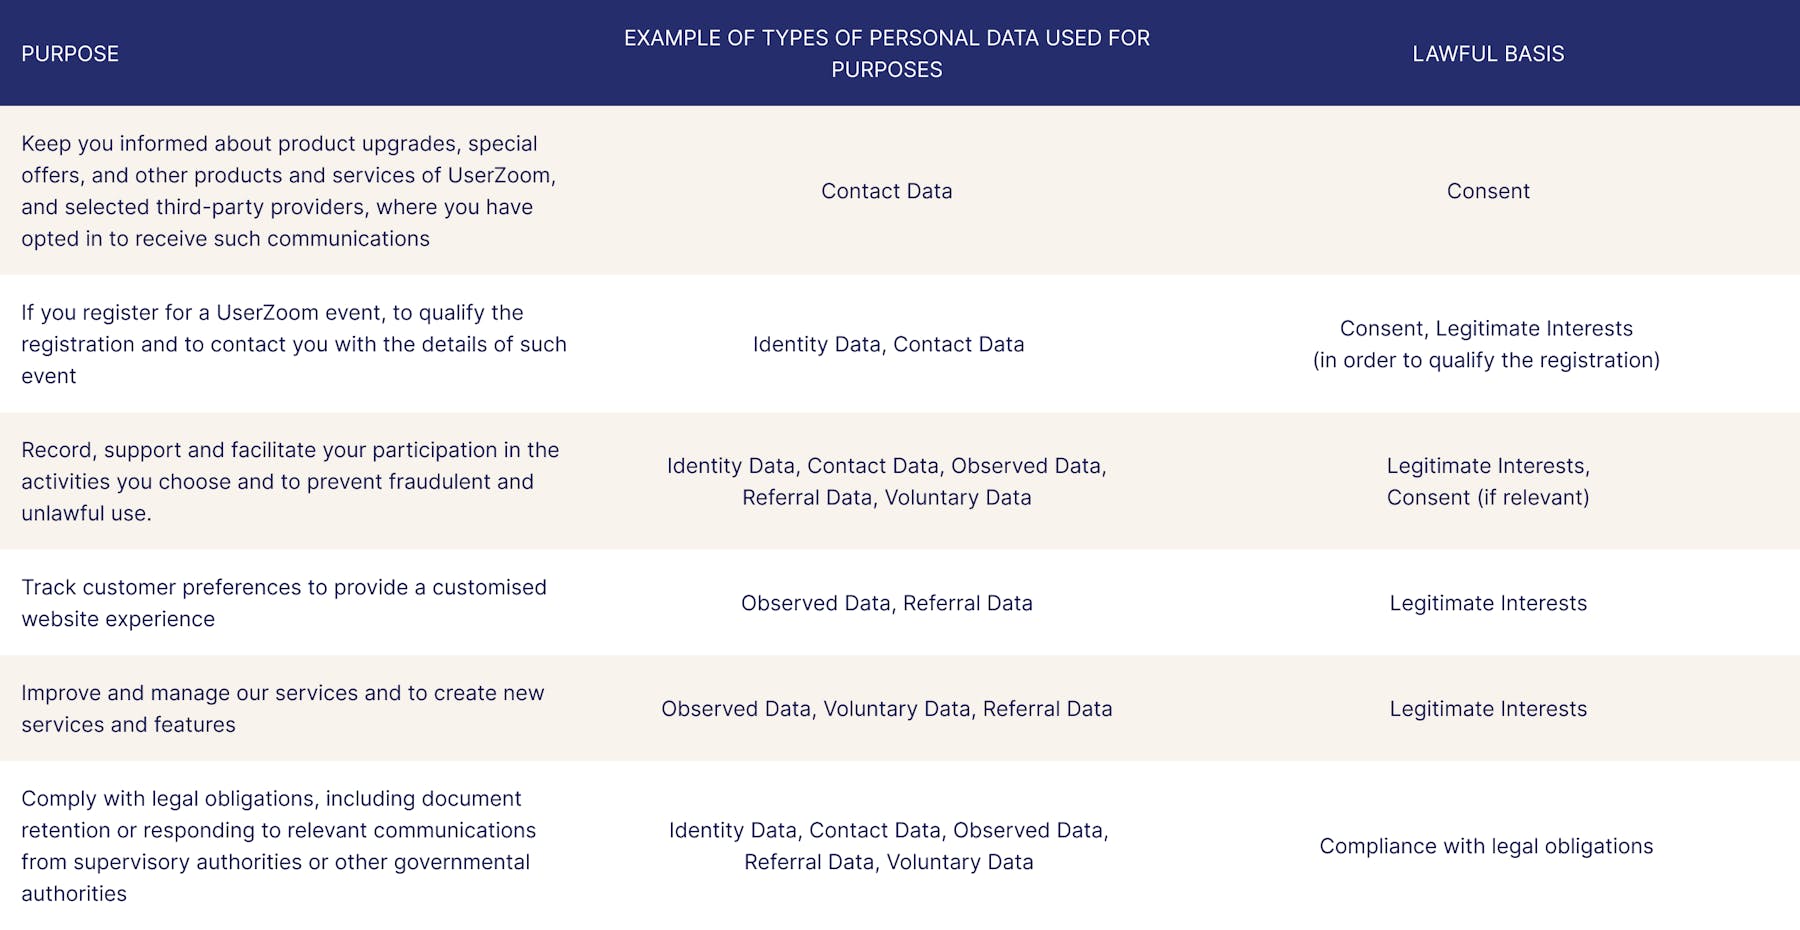Viewport: 1800px width, 930px height.
Task: Click the 'Observed Data, Referral Data' cell
Action: 887,603
